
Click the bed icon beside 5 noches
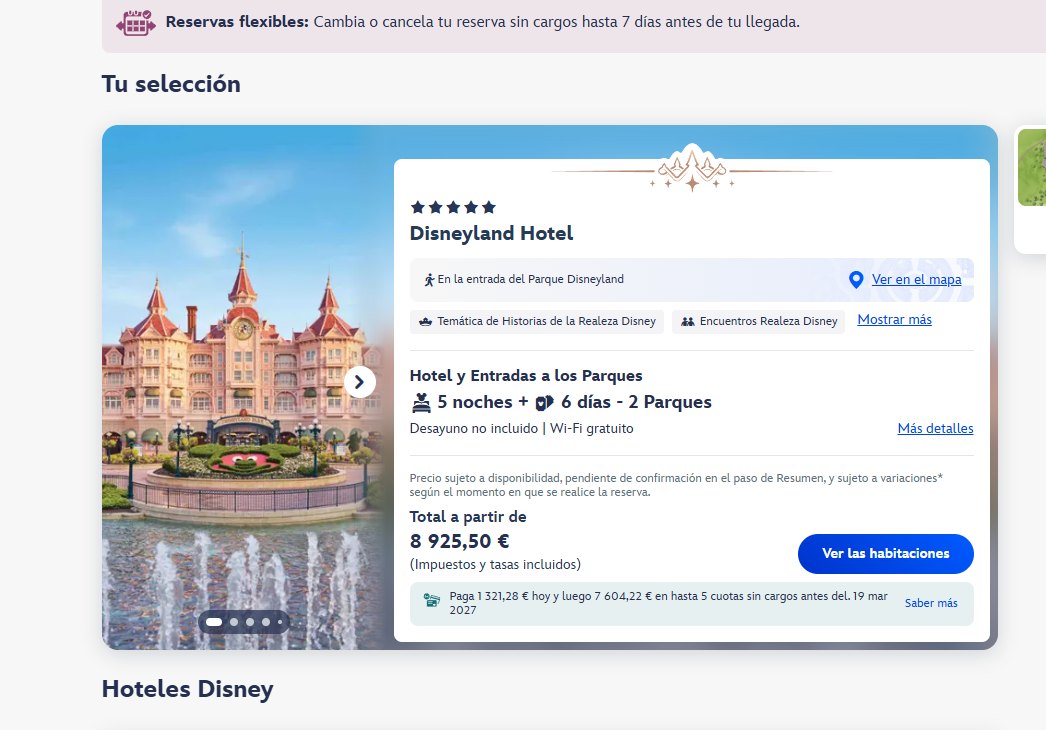tap(422, 402)
